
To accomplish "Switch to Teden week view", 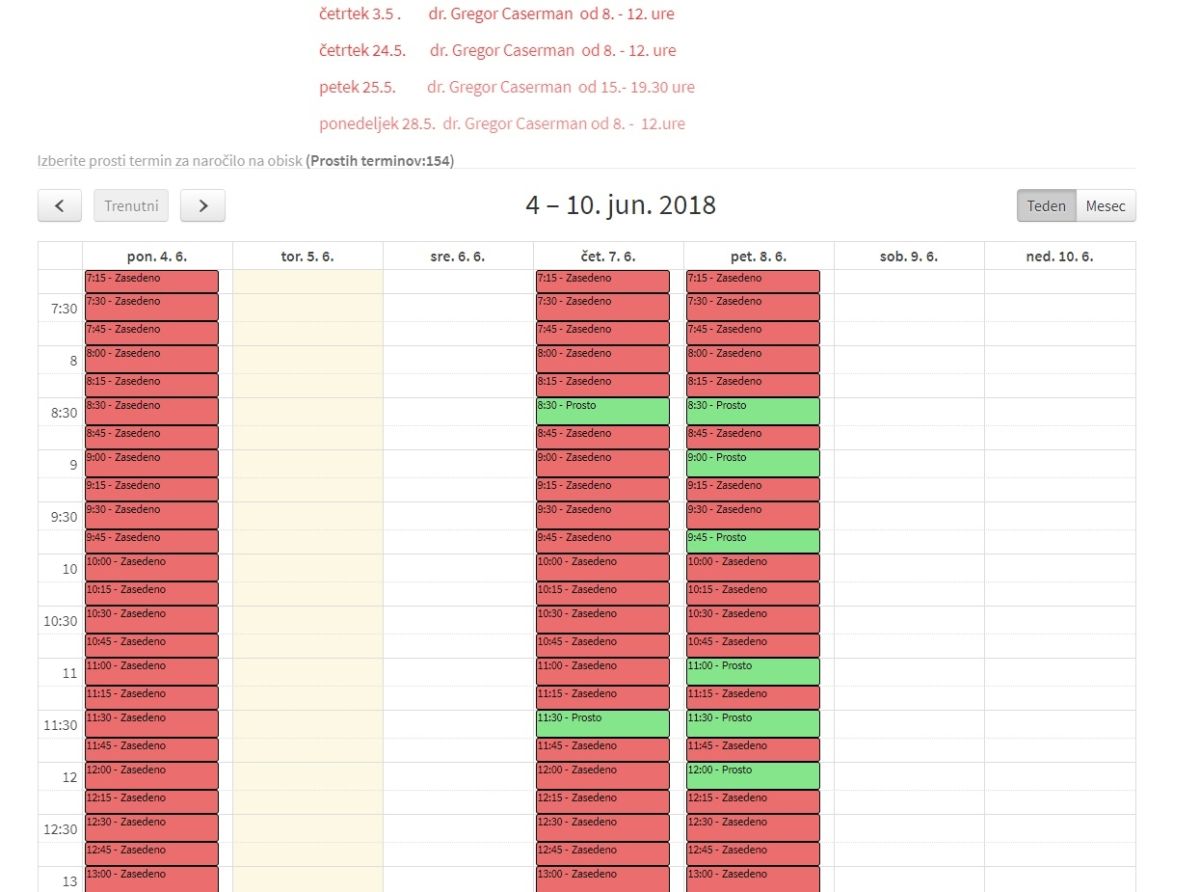I will (x=1046, y=206).
